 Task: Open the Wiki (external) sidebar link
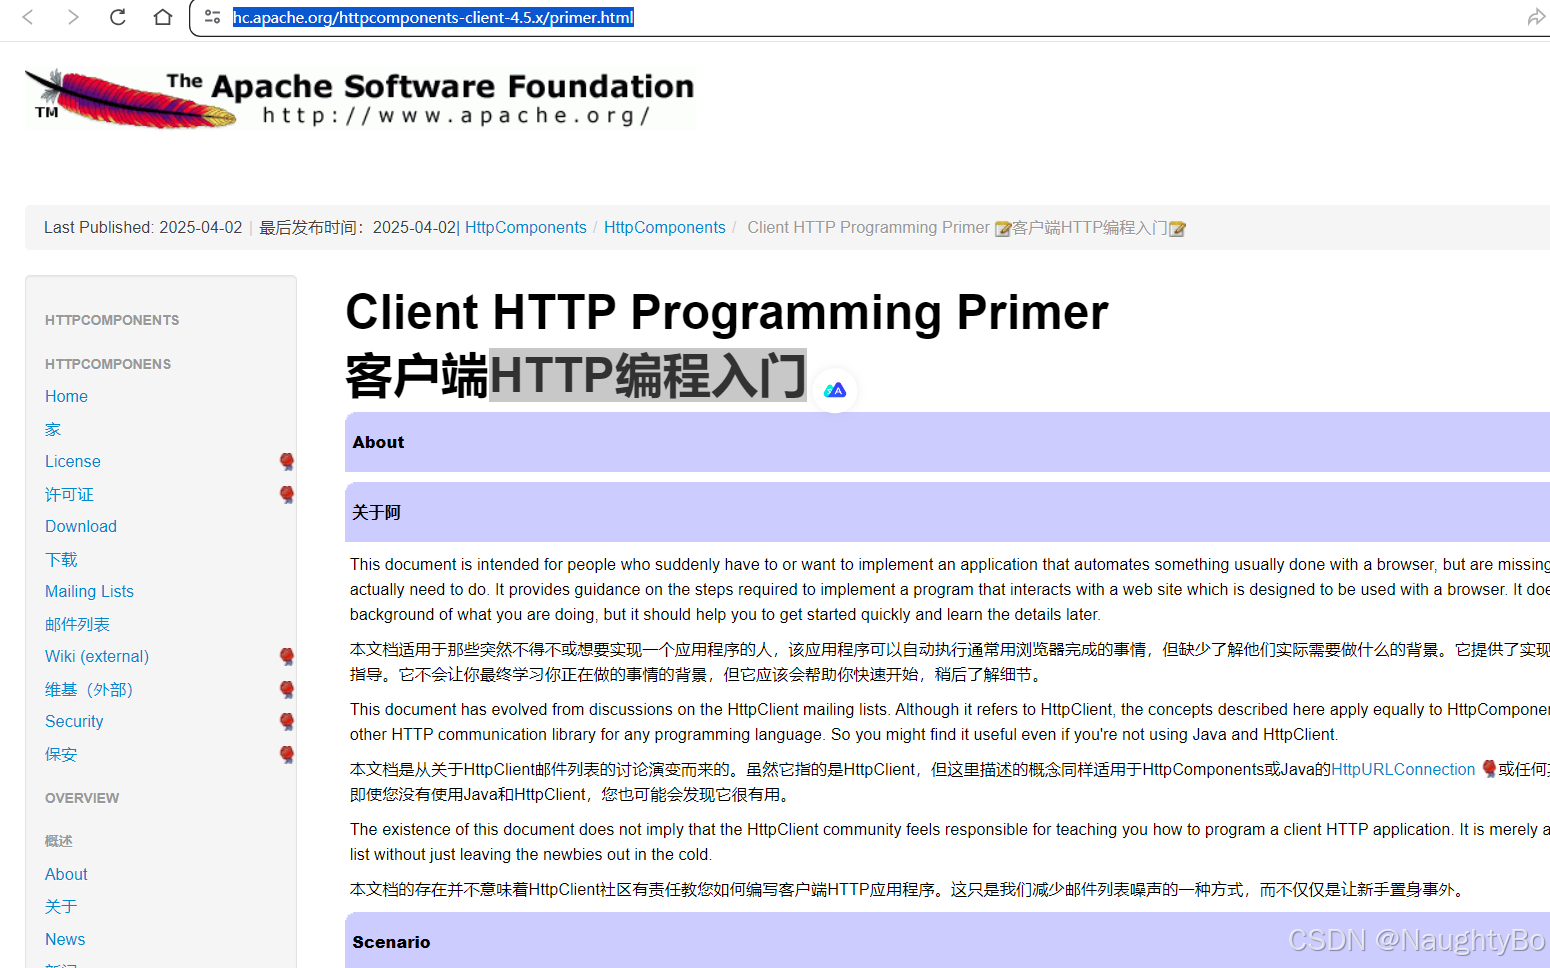click(97, 656)
